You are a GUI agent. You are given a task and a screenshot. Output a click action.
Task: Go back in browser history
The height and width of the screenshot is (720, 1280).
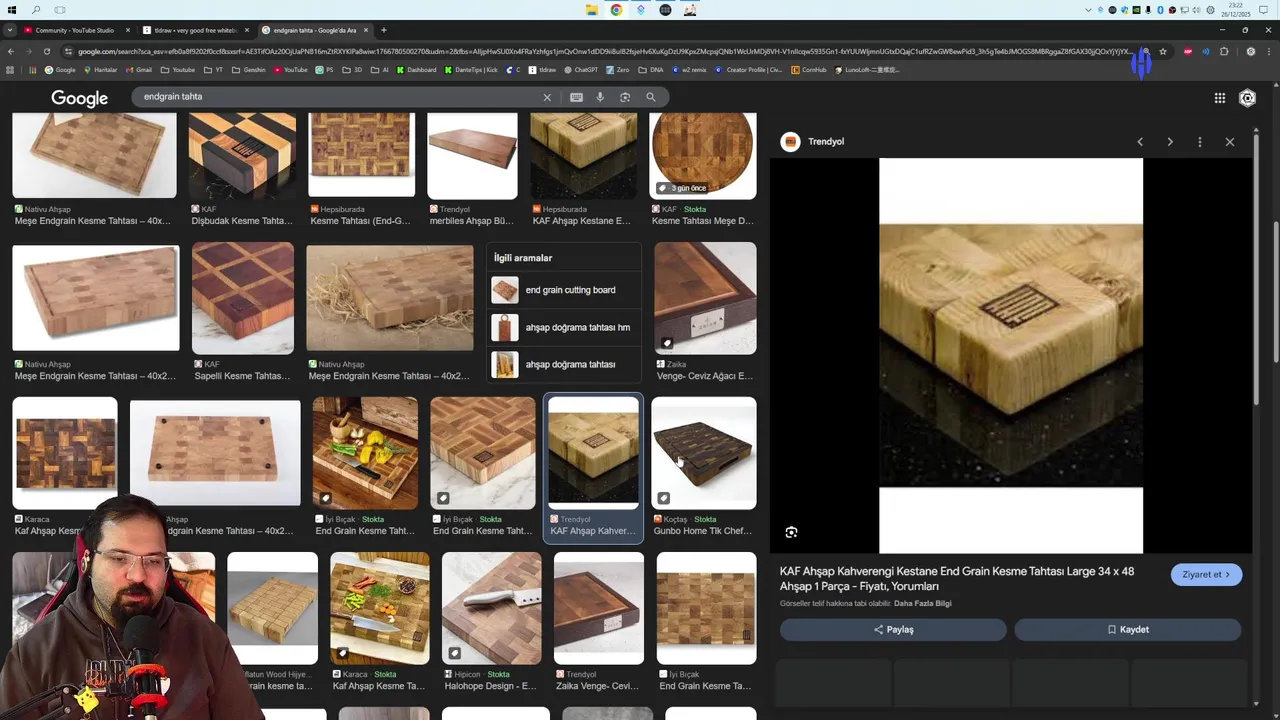11,51
